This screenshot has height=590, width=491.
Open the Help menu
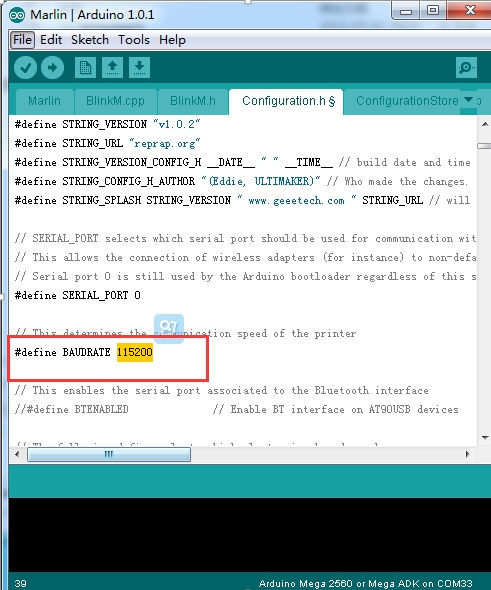[172, 40]
